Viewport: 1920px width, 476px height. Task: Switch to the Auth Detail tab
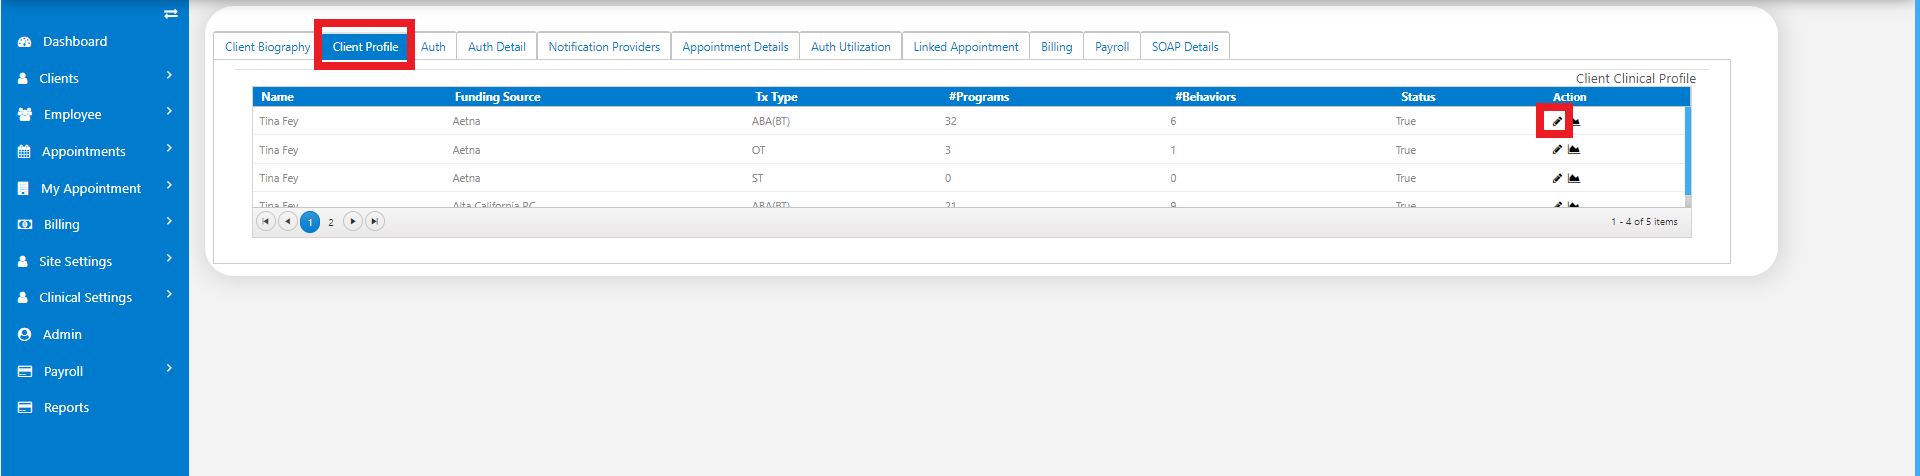click(x=496, y=47)
